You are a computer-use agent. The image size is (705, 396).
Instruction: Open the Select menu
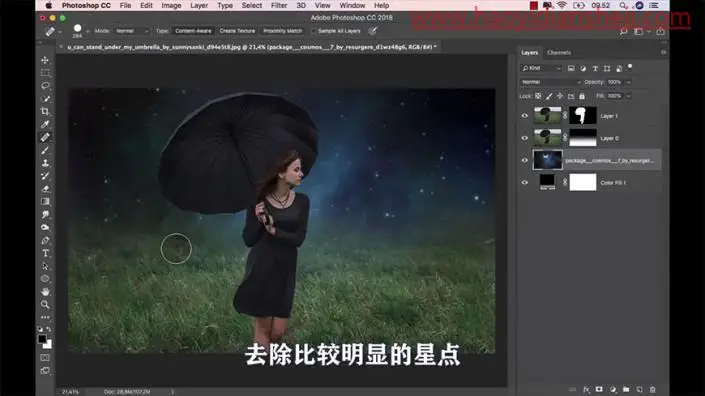(251, 5)
